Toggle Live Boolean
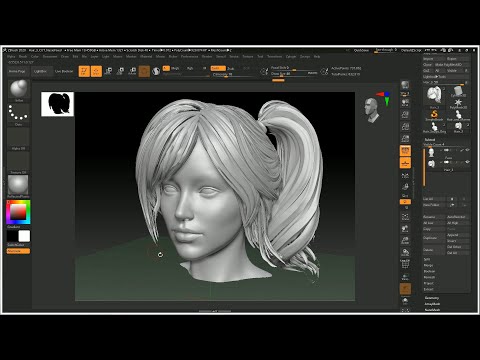The image size is (480, 360). point(64,71)
